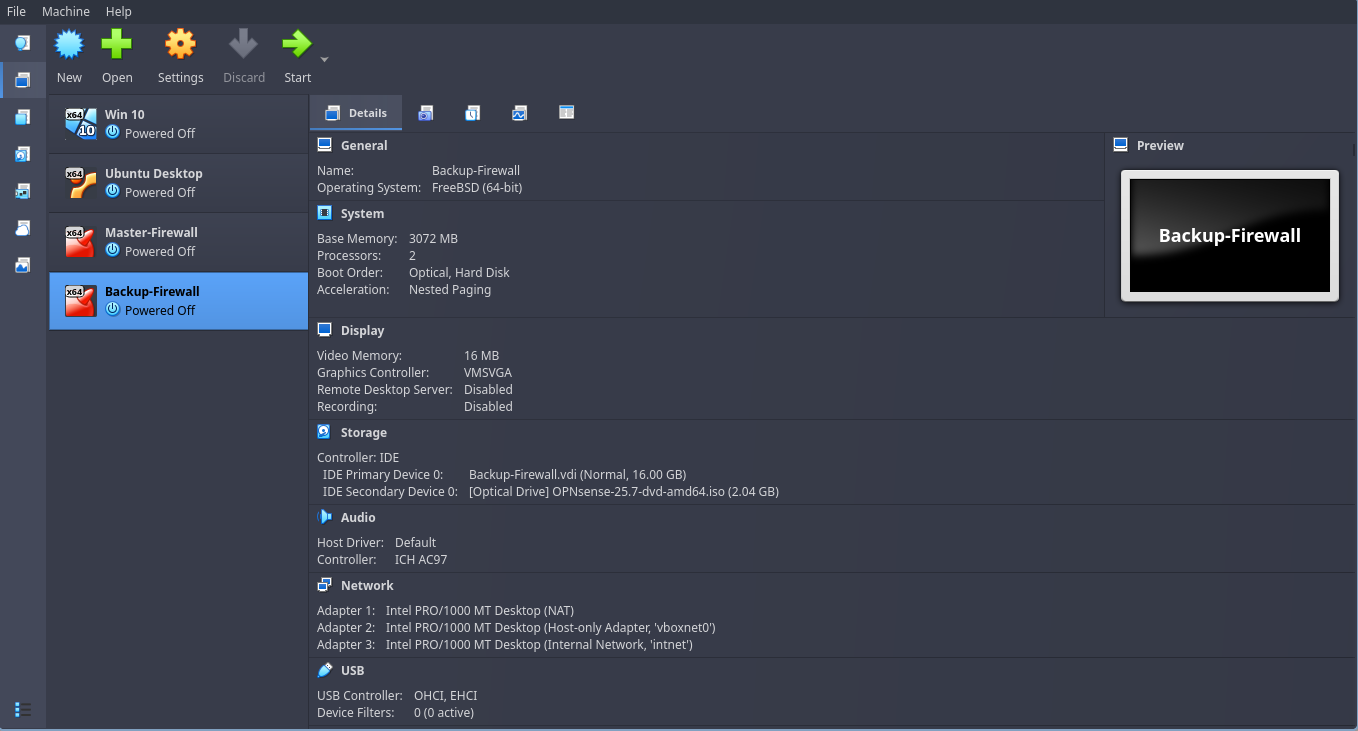Viewport: 1358px width, 731px height.
Task: Open the Media tool in left sidebar
Action: 22,154
